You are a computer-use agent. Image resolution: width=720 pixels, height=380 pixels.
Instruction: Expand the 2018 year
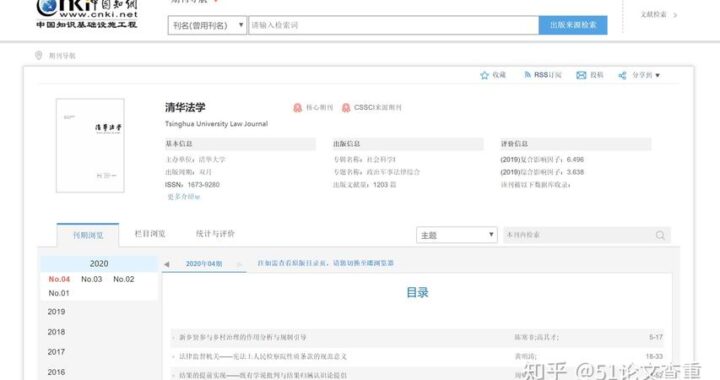pos(56,332)
